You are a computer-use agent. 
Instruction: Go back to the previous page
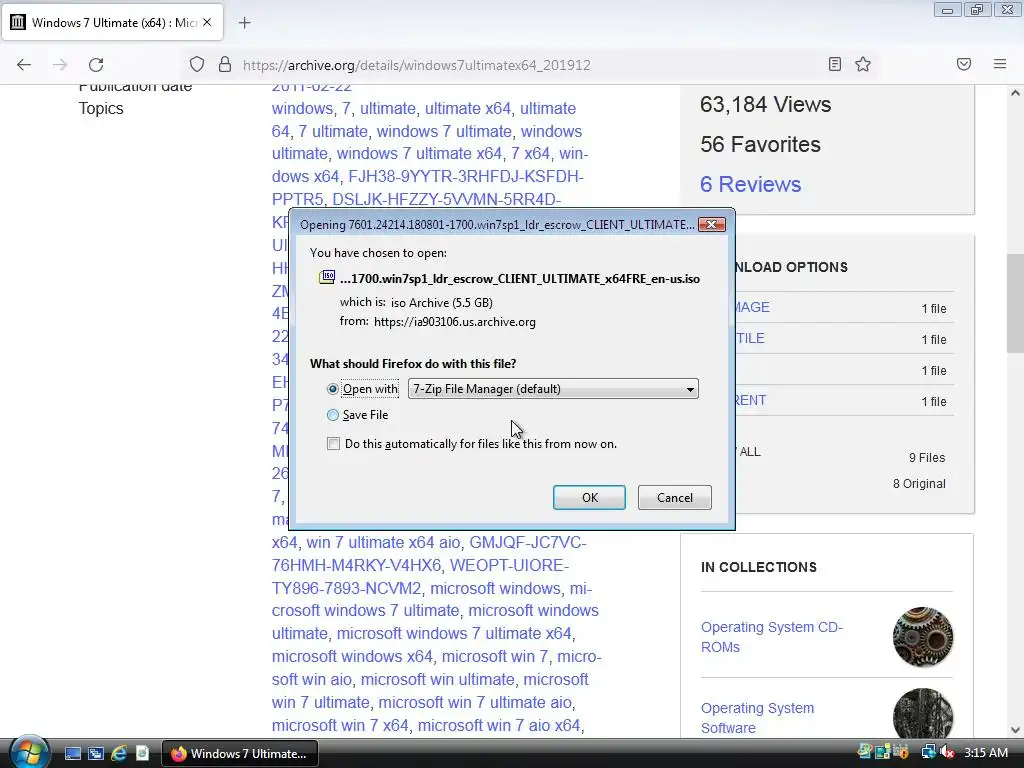(x=24, y=65)
